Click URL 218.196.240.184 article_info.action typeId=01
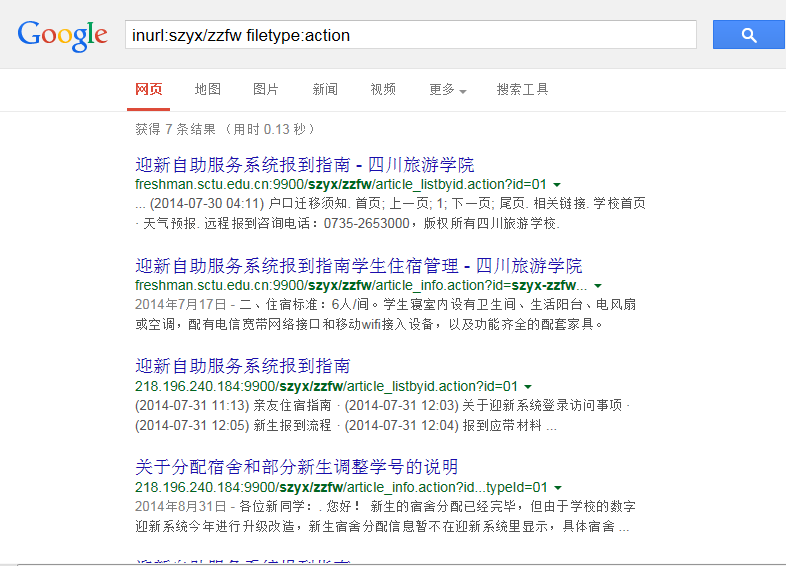The height and width of the screenshot is (566, 786). pos(341,487)
